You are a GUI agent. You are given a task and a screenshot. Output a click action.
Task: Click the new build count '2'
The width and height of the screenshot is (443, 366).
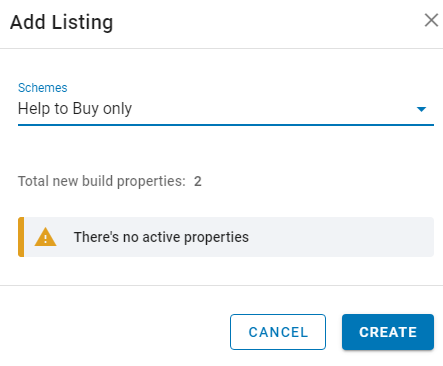point(198,182)
